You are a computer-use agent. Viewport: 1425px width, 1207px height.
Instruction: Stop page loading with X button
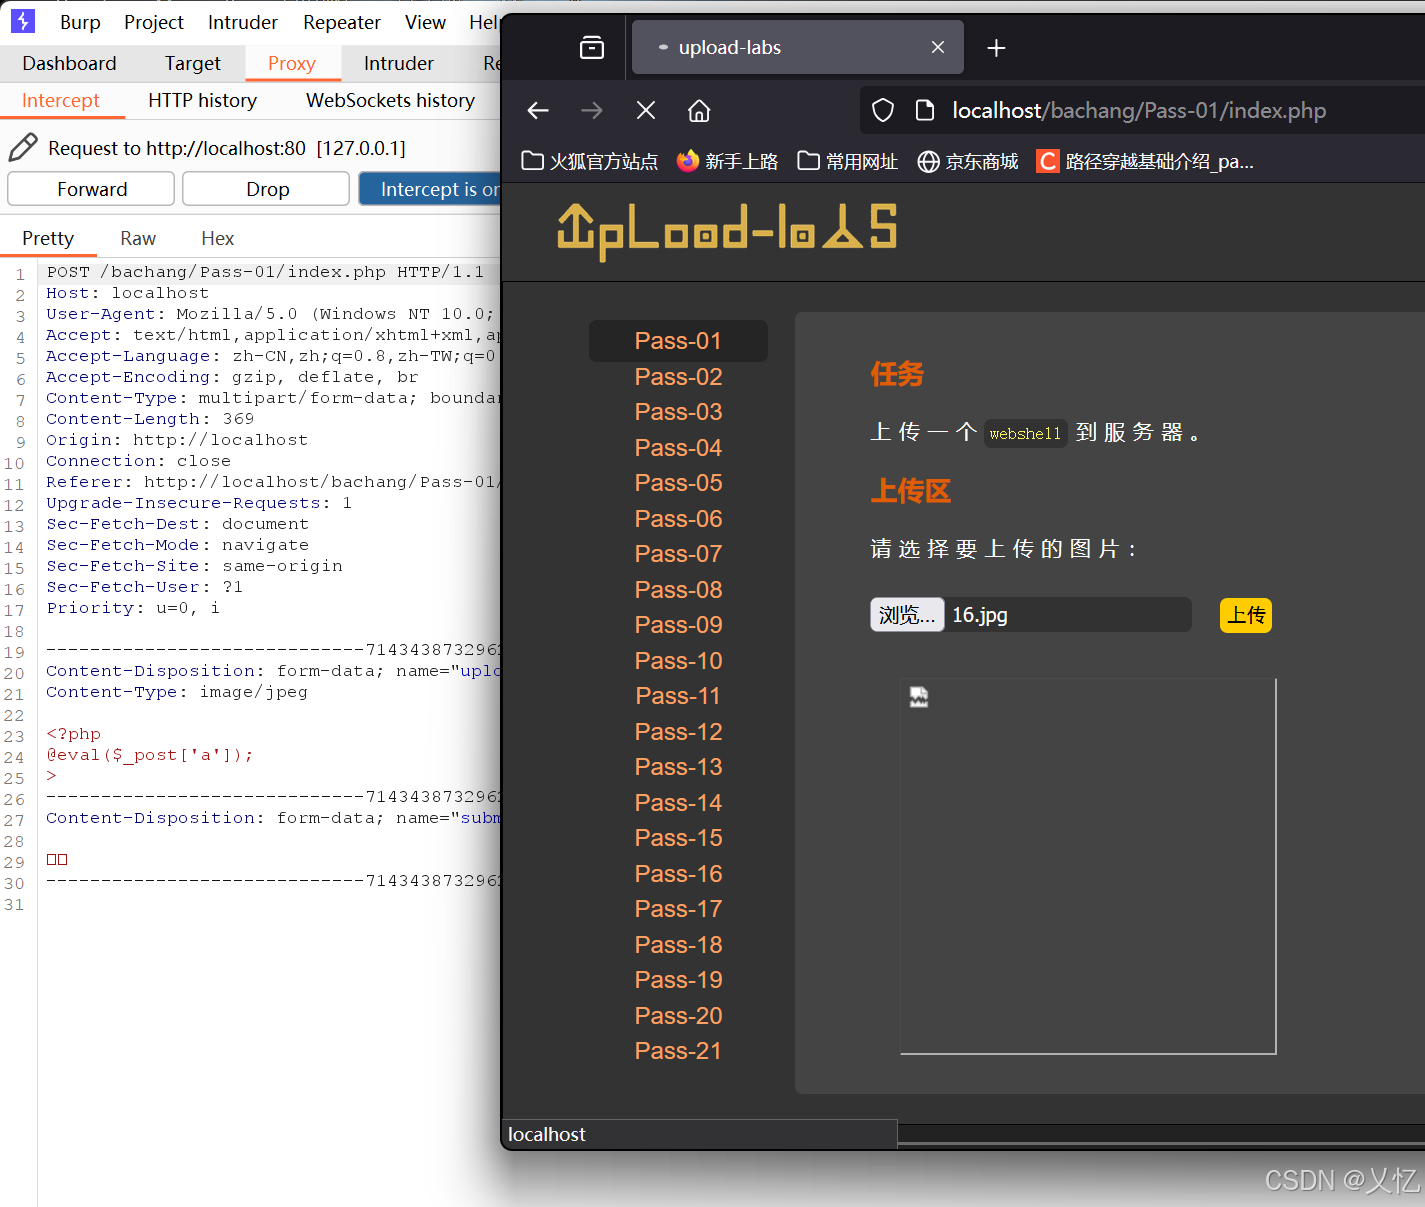coord(646,110)
